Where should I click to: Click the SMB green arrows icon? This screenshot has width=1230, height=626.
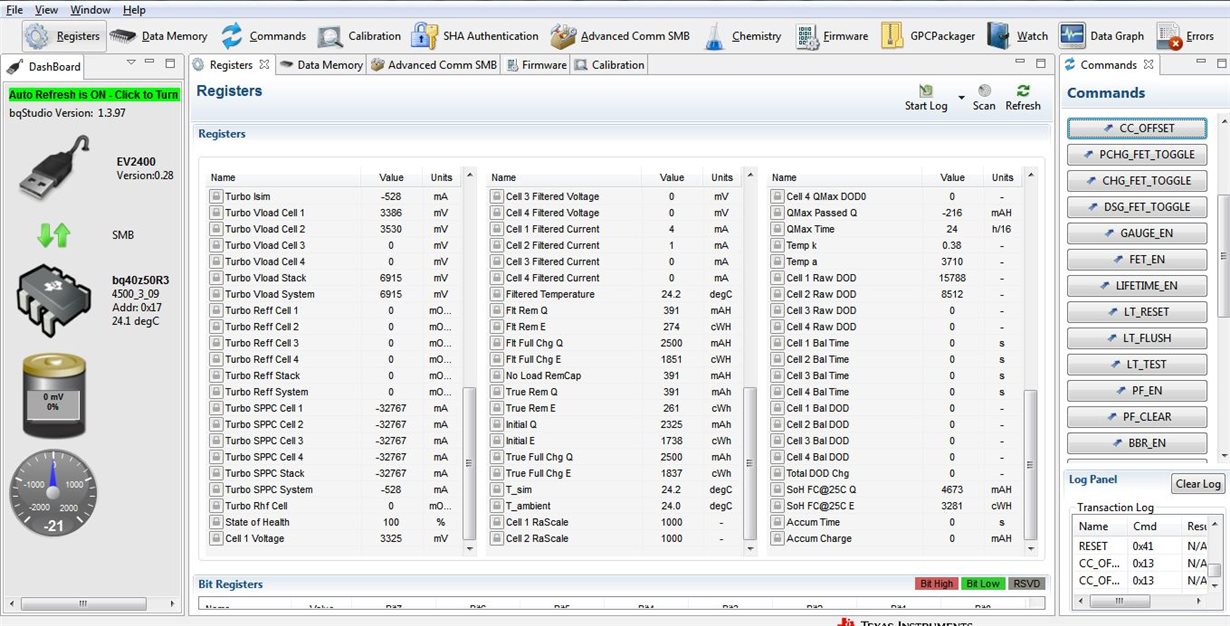[54, 236]
